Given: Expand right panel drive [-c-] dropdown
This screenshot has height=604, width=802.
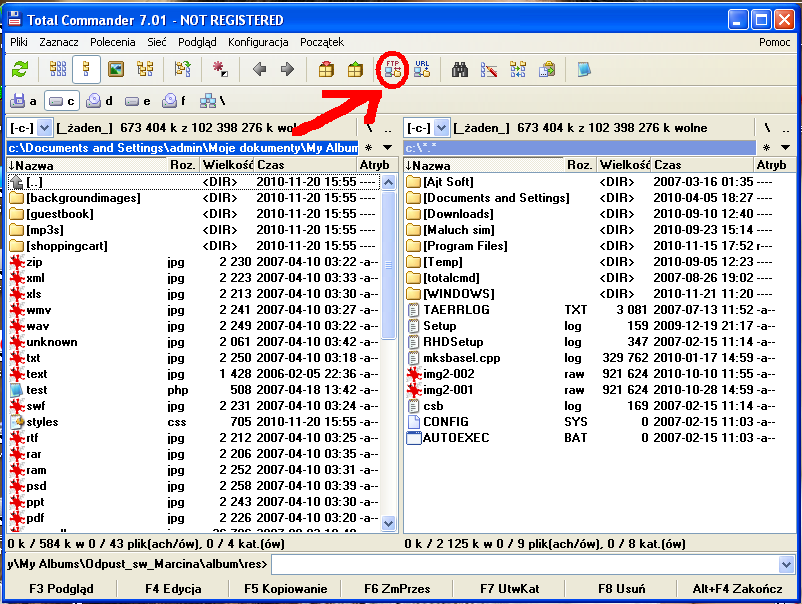Looking at the screenshot, I should (441, 128).
